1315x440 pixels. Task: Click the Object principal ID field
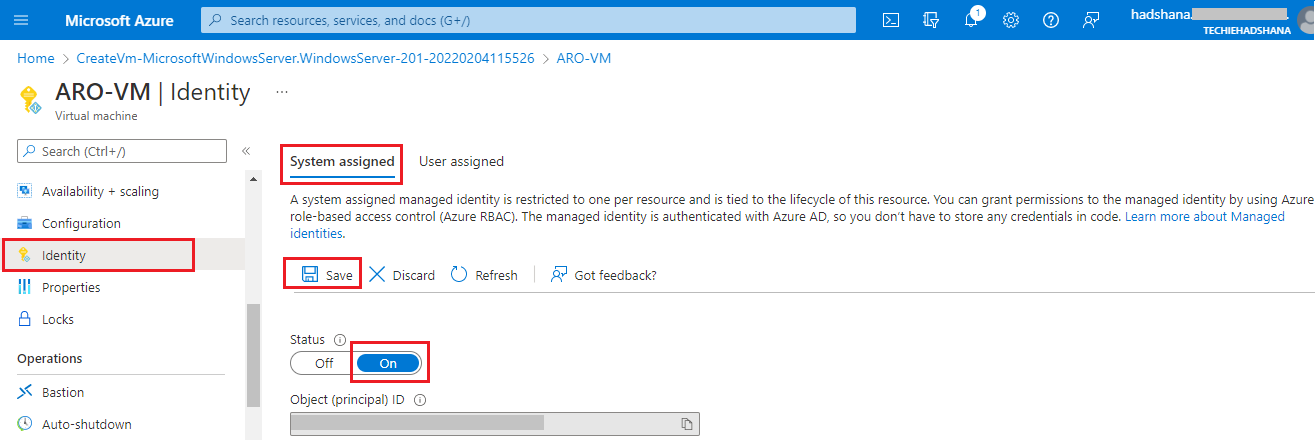tap(495, 424)
